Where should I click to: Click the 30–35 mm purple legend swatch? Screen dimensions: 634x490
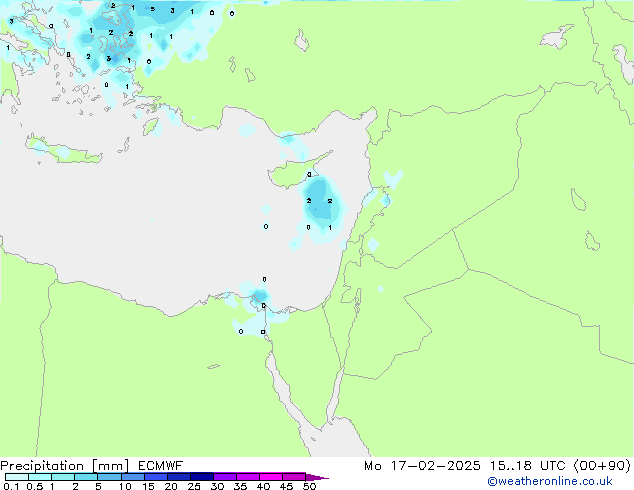[x=224, y=477]
